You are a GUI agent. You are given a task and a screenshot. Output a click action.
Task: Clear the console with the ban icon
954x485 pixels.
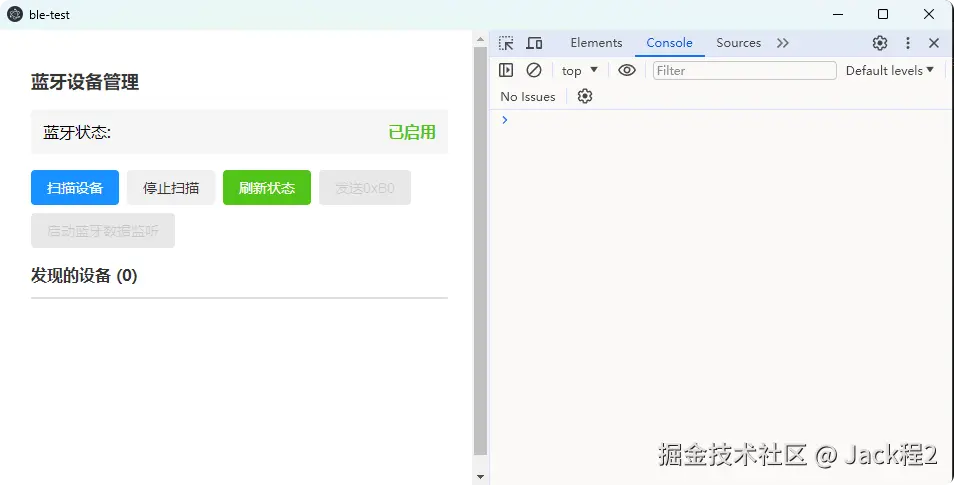tap(534, 70)
